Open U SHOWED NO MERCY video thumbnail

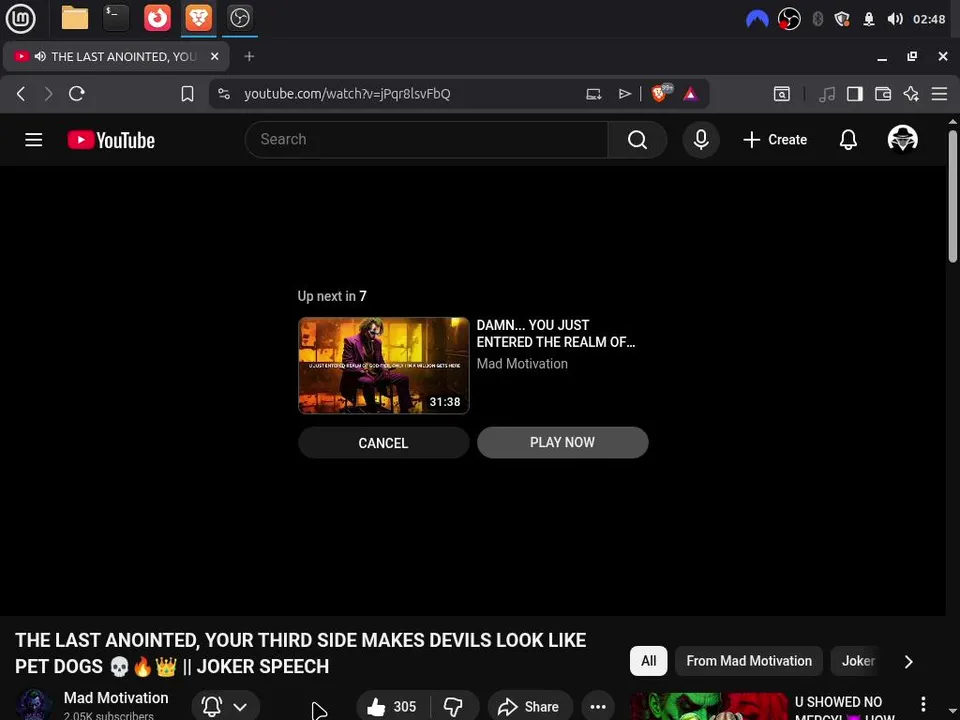pos(709,707)
